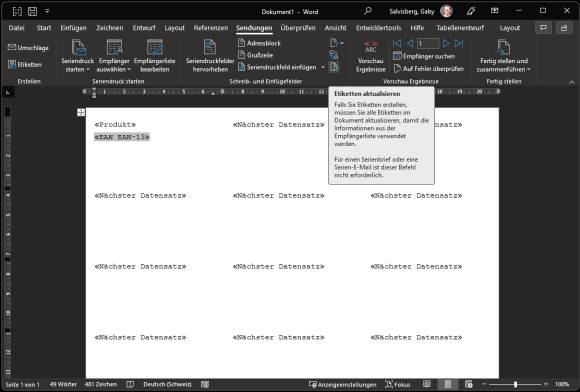Click the Übereinstimmende Felder icon
Viewport: 580px width, 392px height.
334,55
